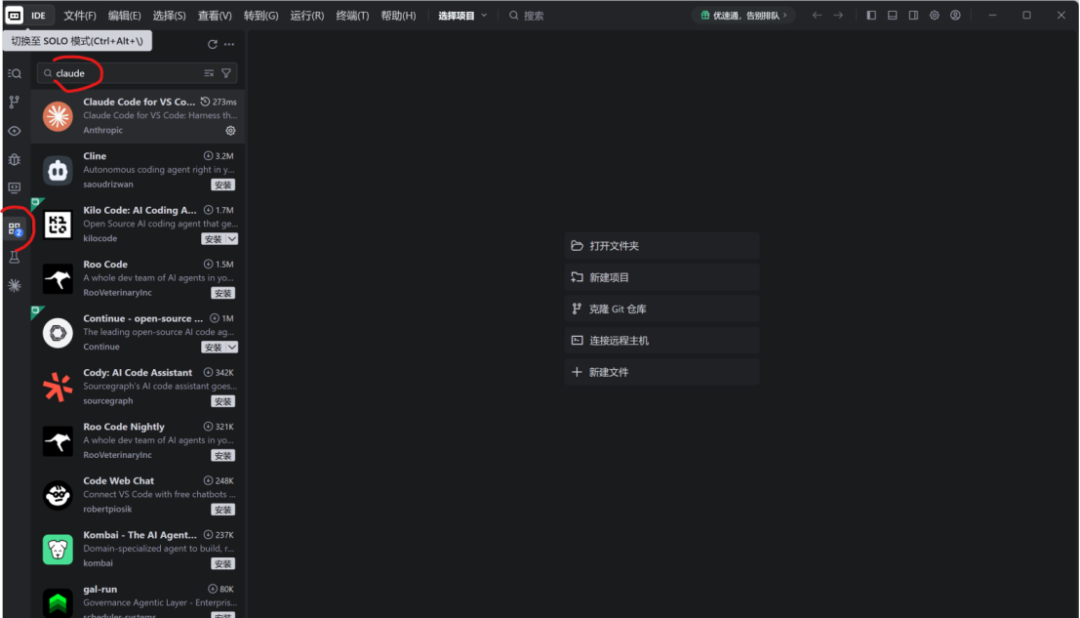The height and width of the screenshot is (618, 1080).
Task: Open the Kombai extension green logo
Action: (58, 550)
